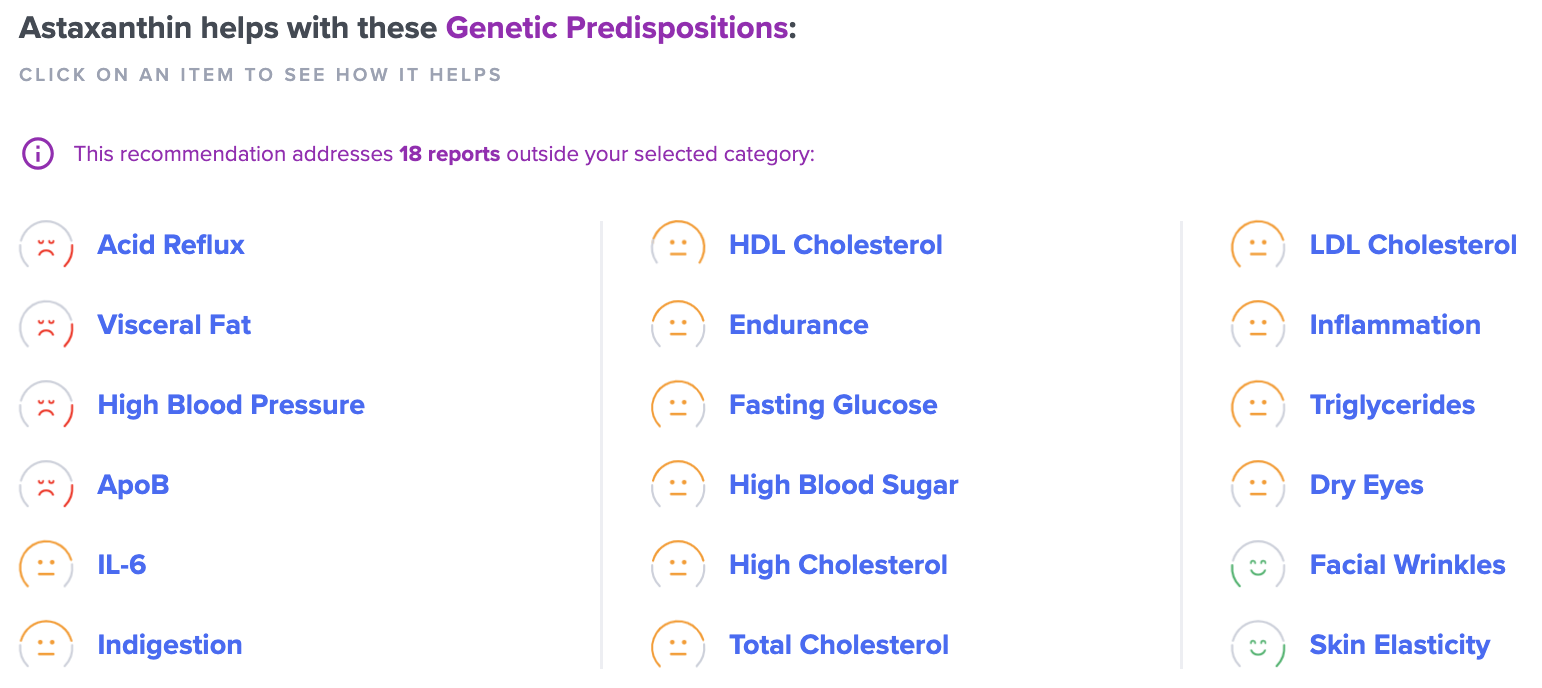Click the purple info icon near the top
This screenshot has height=688, width=1542.
click(x=37, y=153)
